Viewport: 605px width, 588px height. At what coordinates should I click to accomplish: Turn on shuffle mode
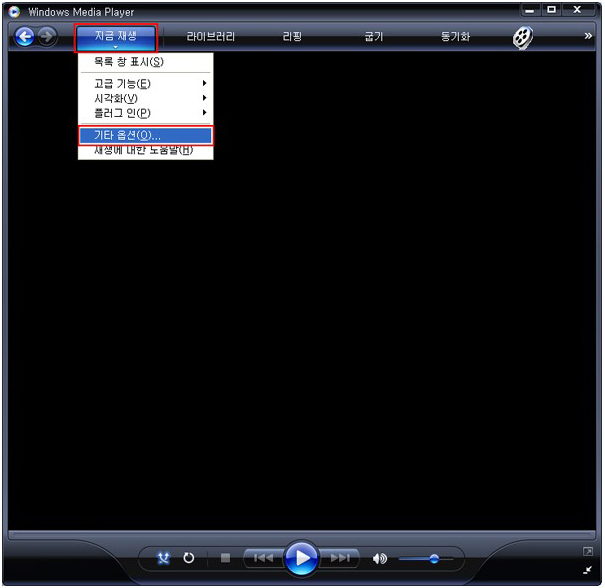[164, 559]
